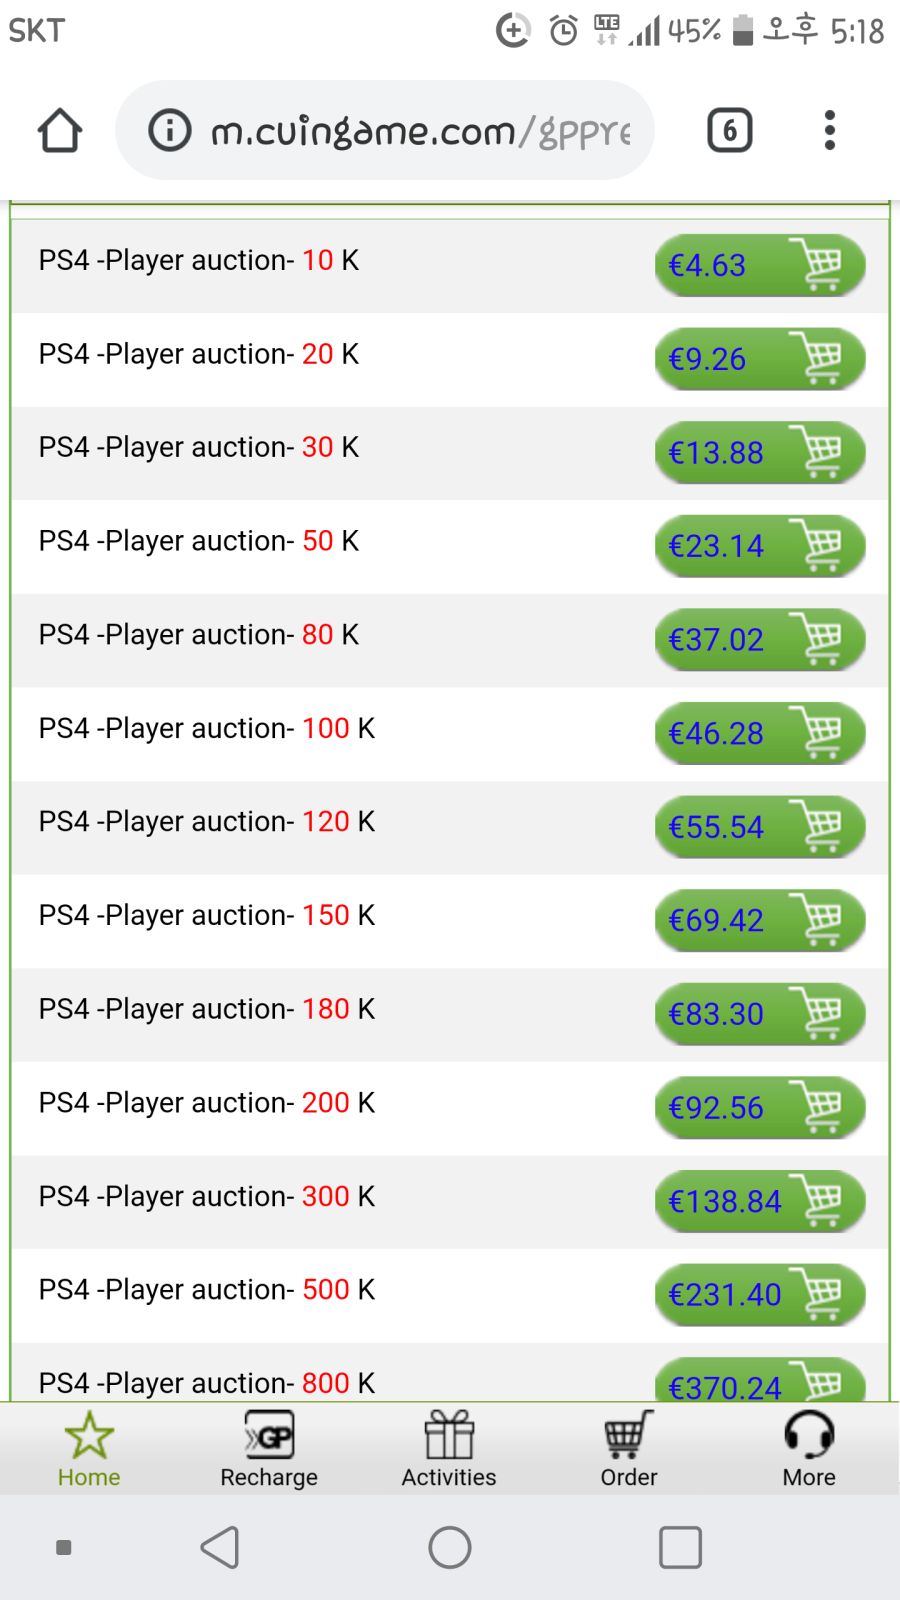Tap the cuingame URL address field
This screenshot has width=900, height=1600.
point(420,130)
